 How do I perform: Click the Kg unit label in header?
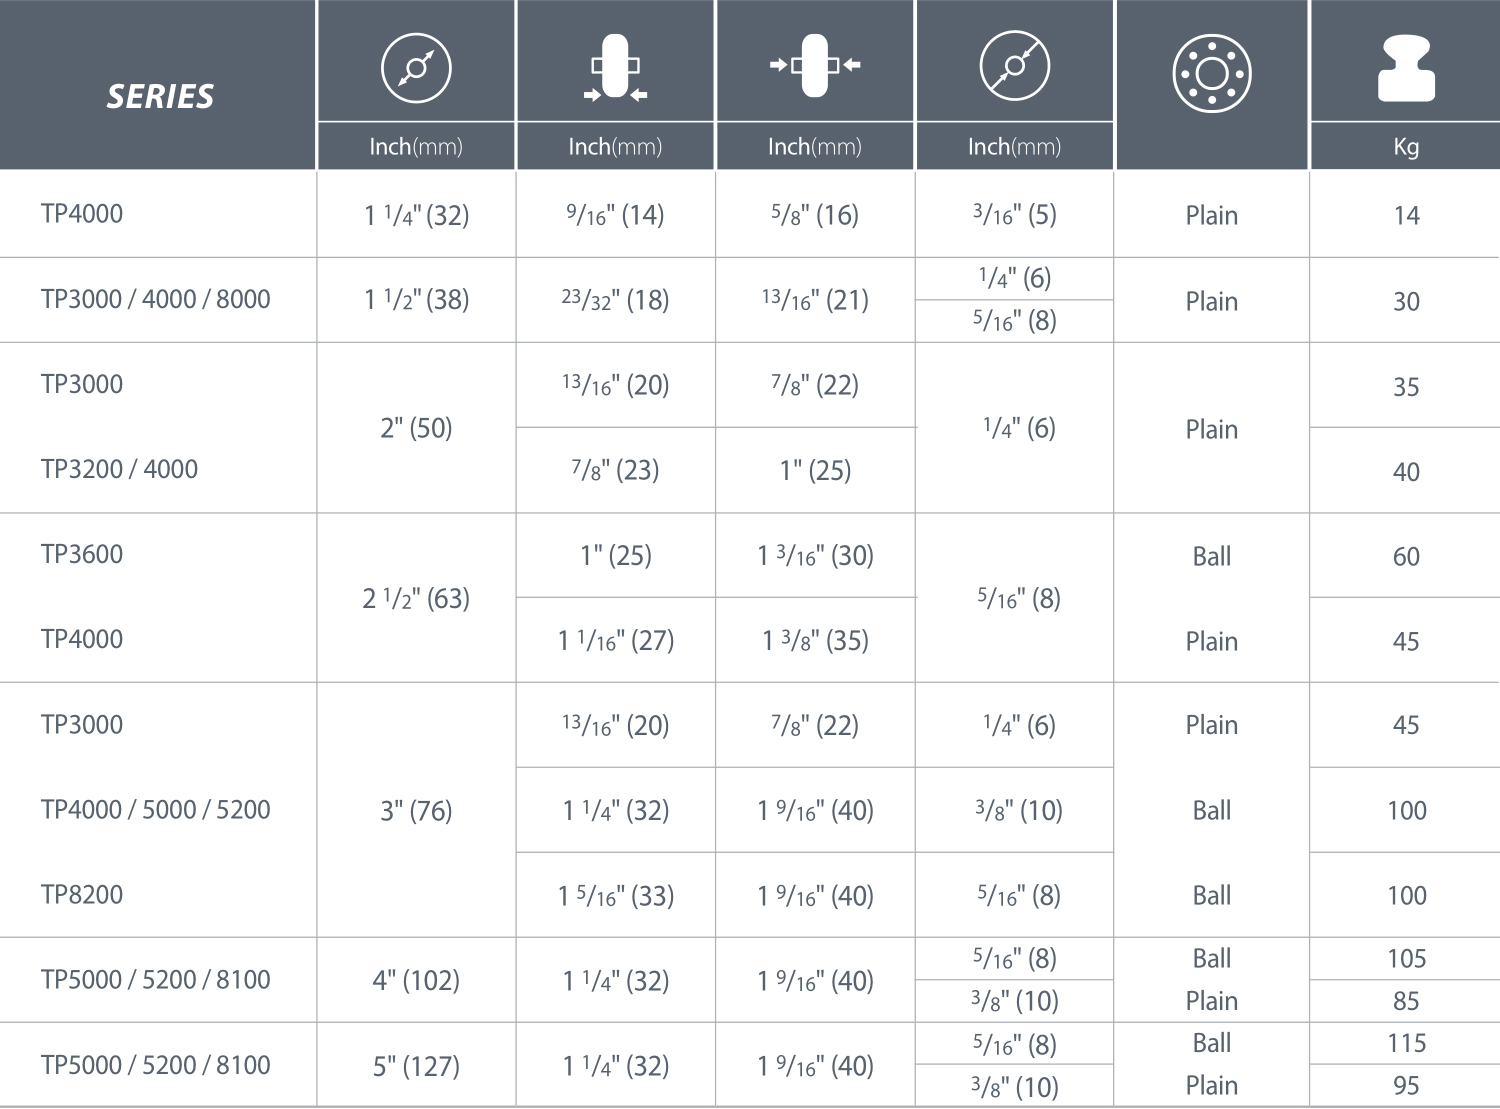1406,147
